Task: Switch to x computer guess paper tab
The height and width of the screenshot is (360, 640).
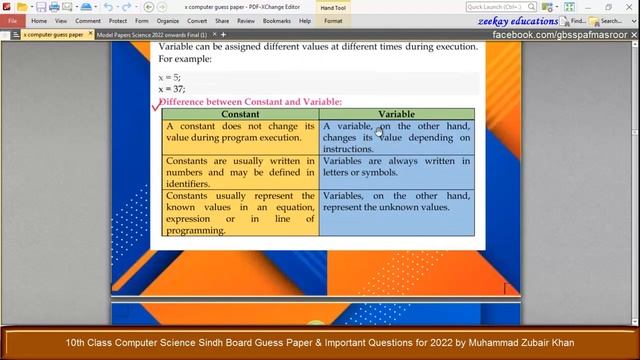Action: [53, 35]
